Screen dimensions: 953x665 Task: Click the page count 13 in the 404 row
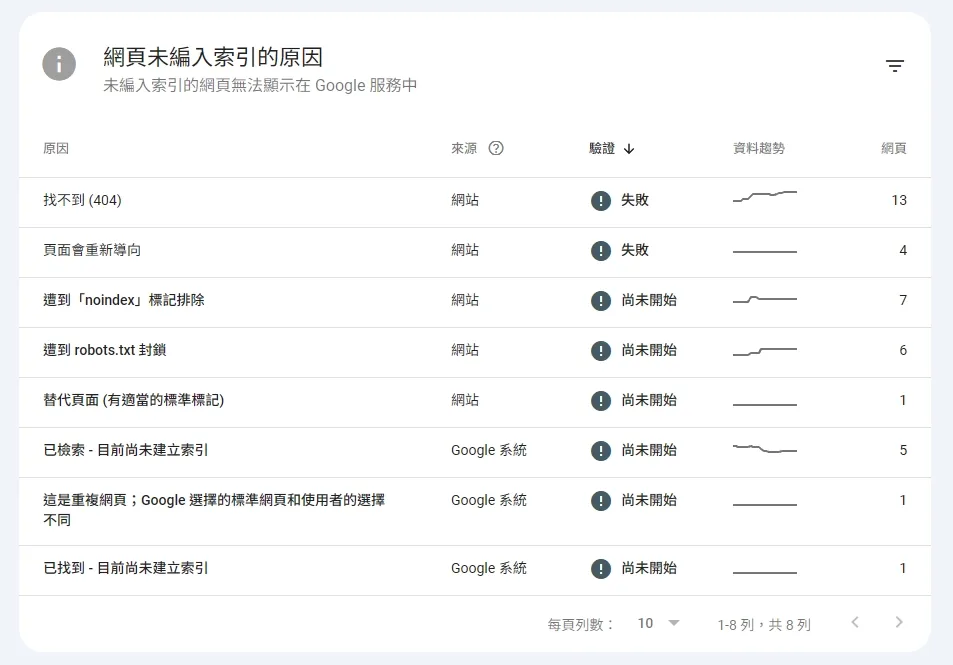coord(899,200)
